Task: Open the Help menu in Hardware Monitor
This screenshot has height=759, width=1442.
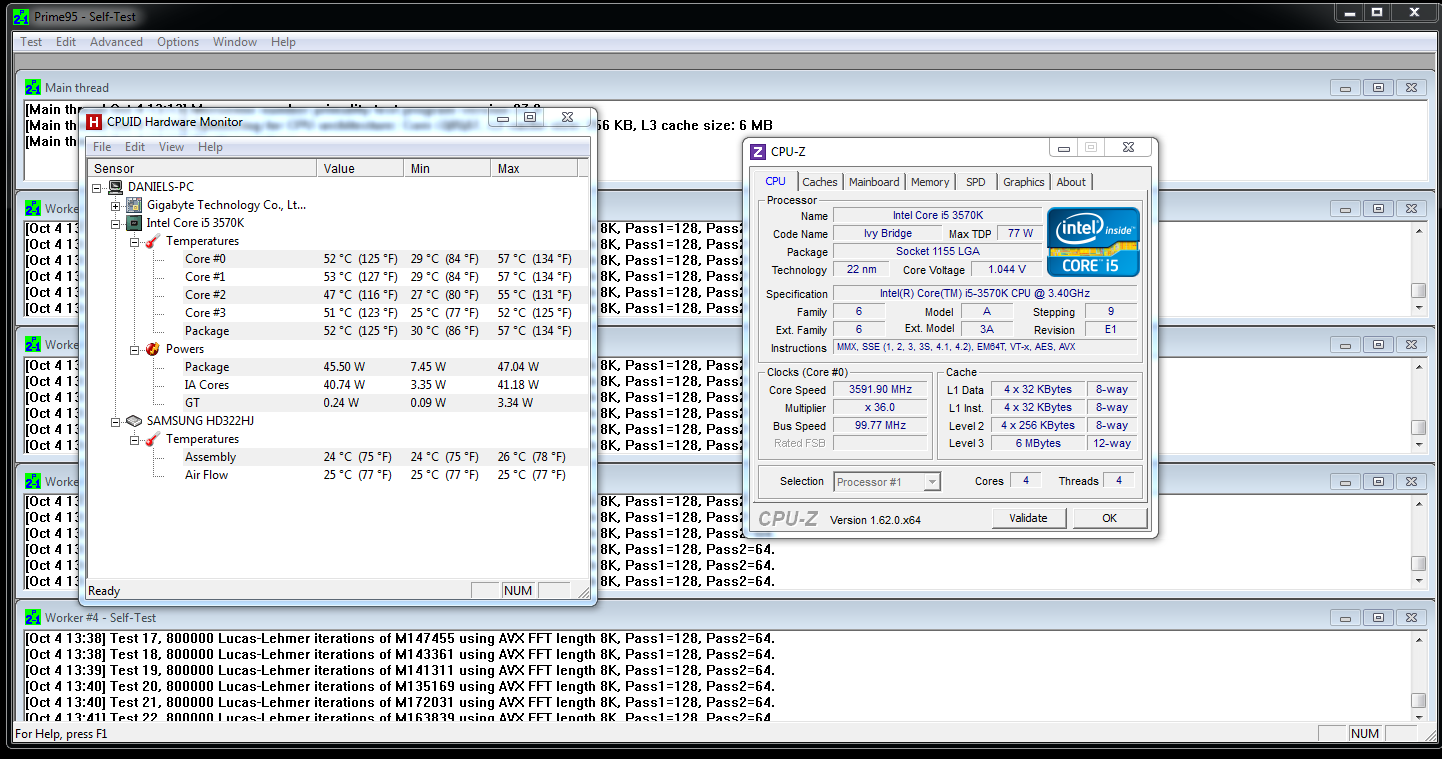Action: [x=210, y=147]
